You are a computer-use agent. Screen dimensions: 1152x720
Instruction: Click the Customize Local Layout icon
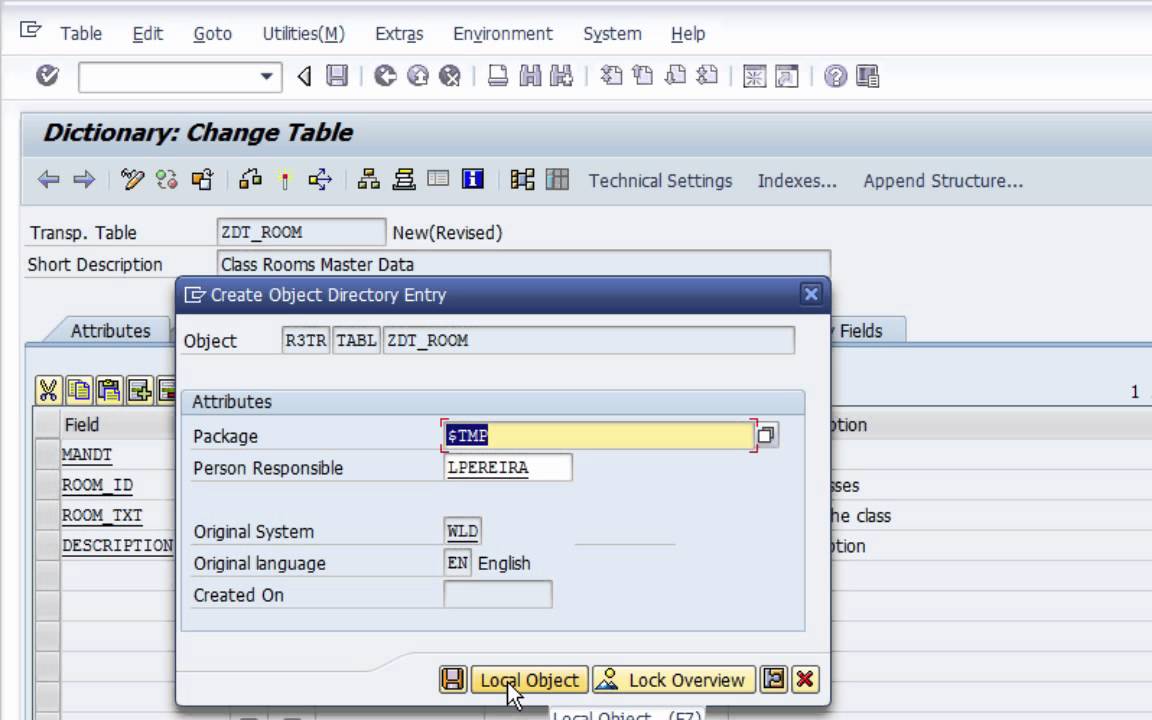[868, 76]
